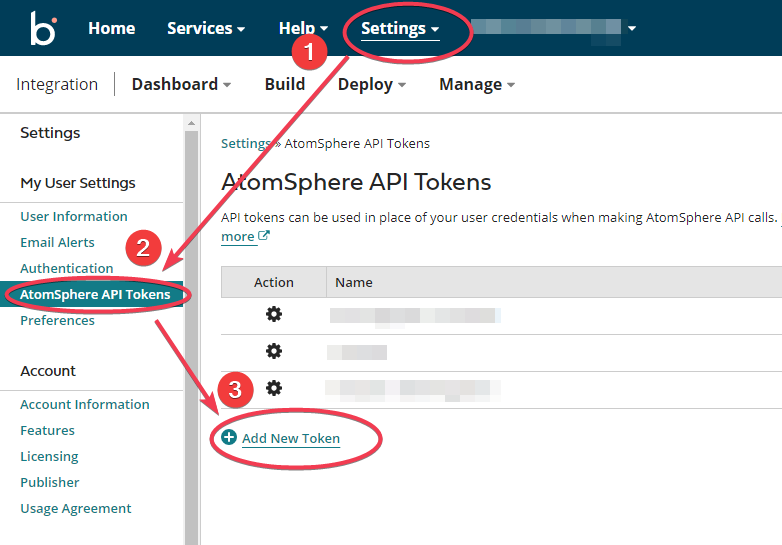Go to the Home menu item

click(x=112, y=29)
